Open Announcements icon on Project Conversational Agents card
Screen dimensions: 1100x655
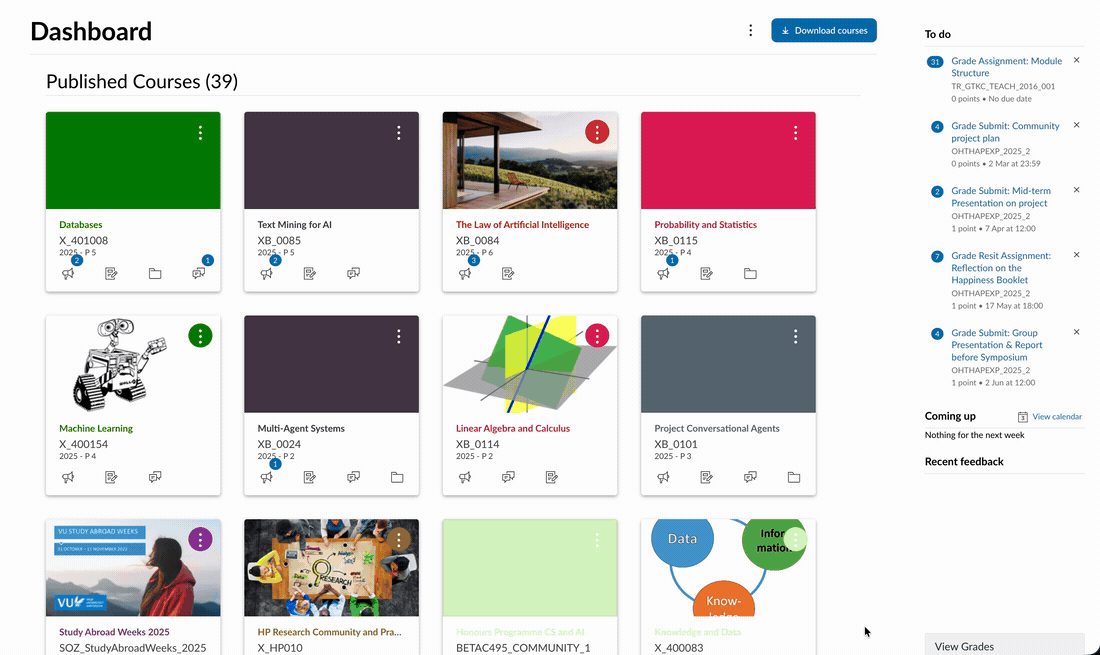click(664, 477)
